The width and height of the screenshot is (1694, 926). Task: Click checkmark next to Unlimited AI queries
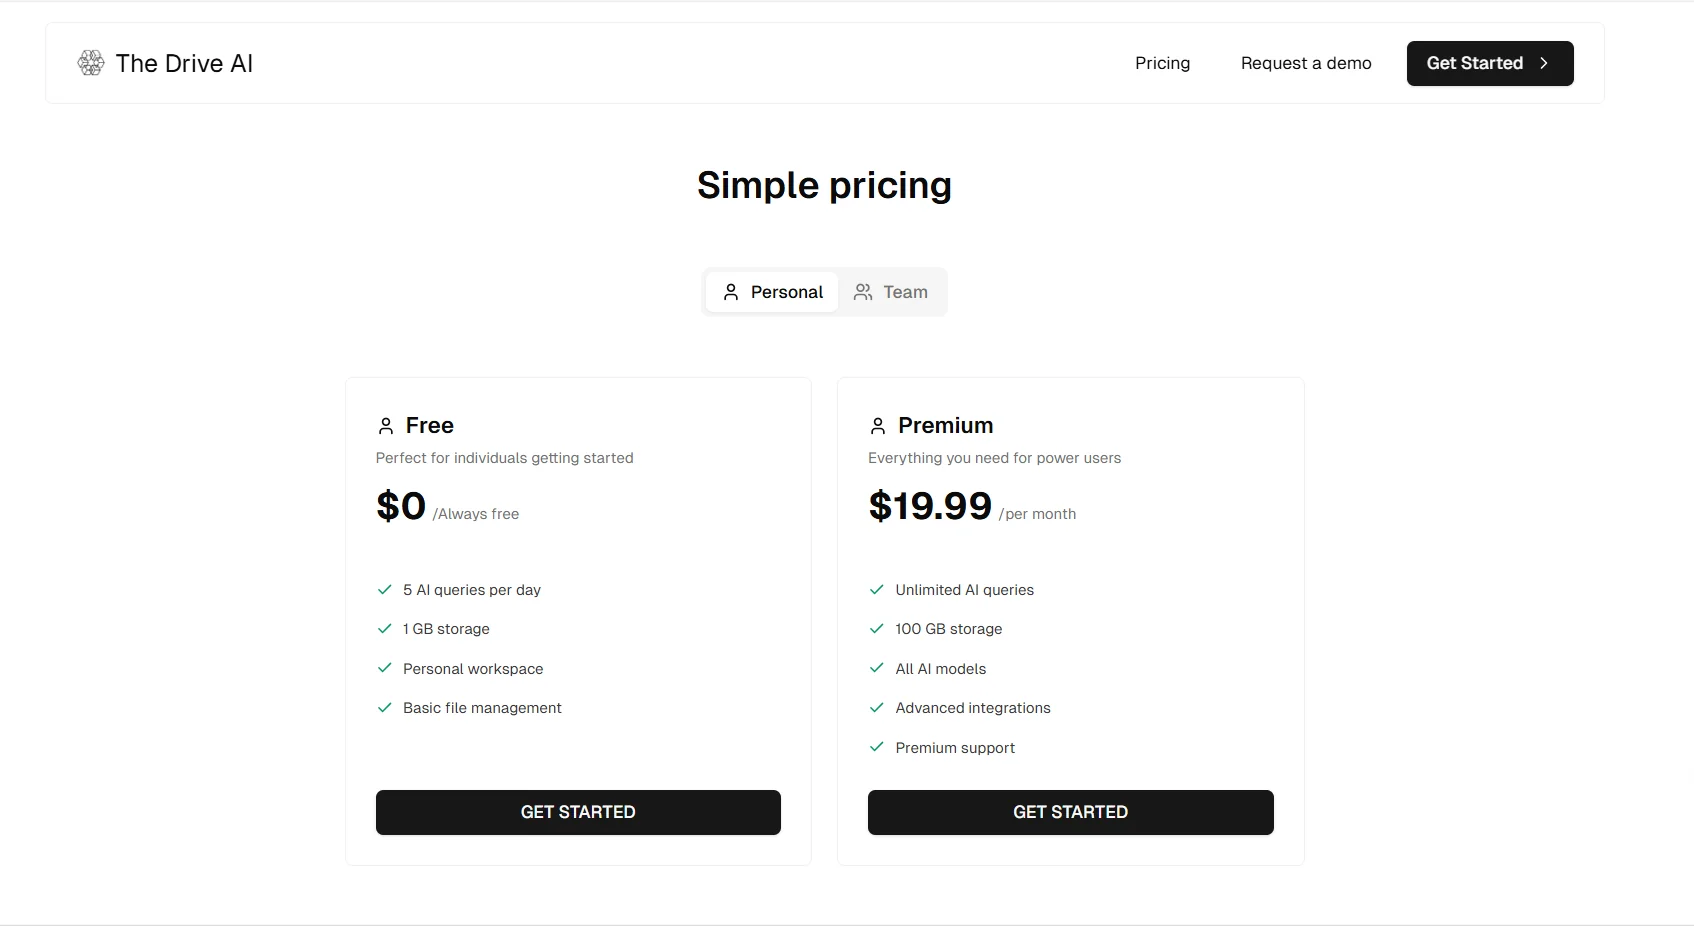pyautogui.click(x=877, y=590)
